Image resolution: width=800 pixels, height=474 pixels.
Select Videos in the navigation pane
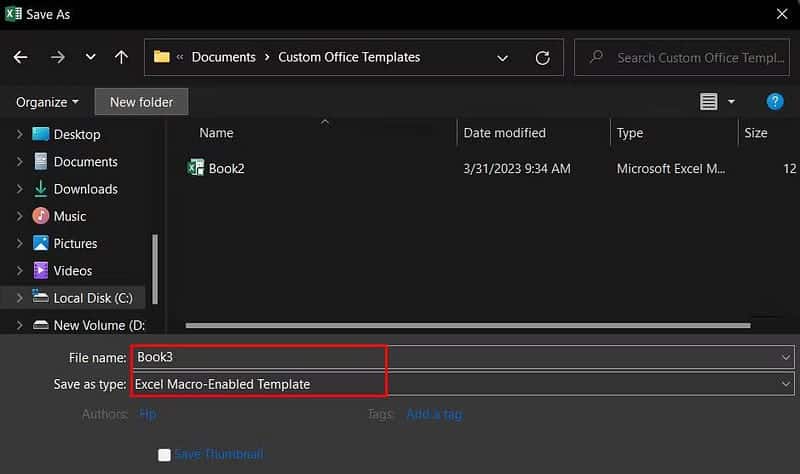[x=72, y=271]
